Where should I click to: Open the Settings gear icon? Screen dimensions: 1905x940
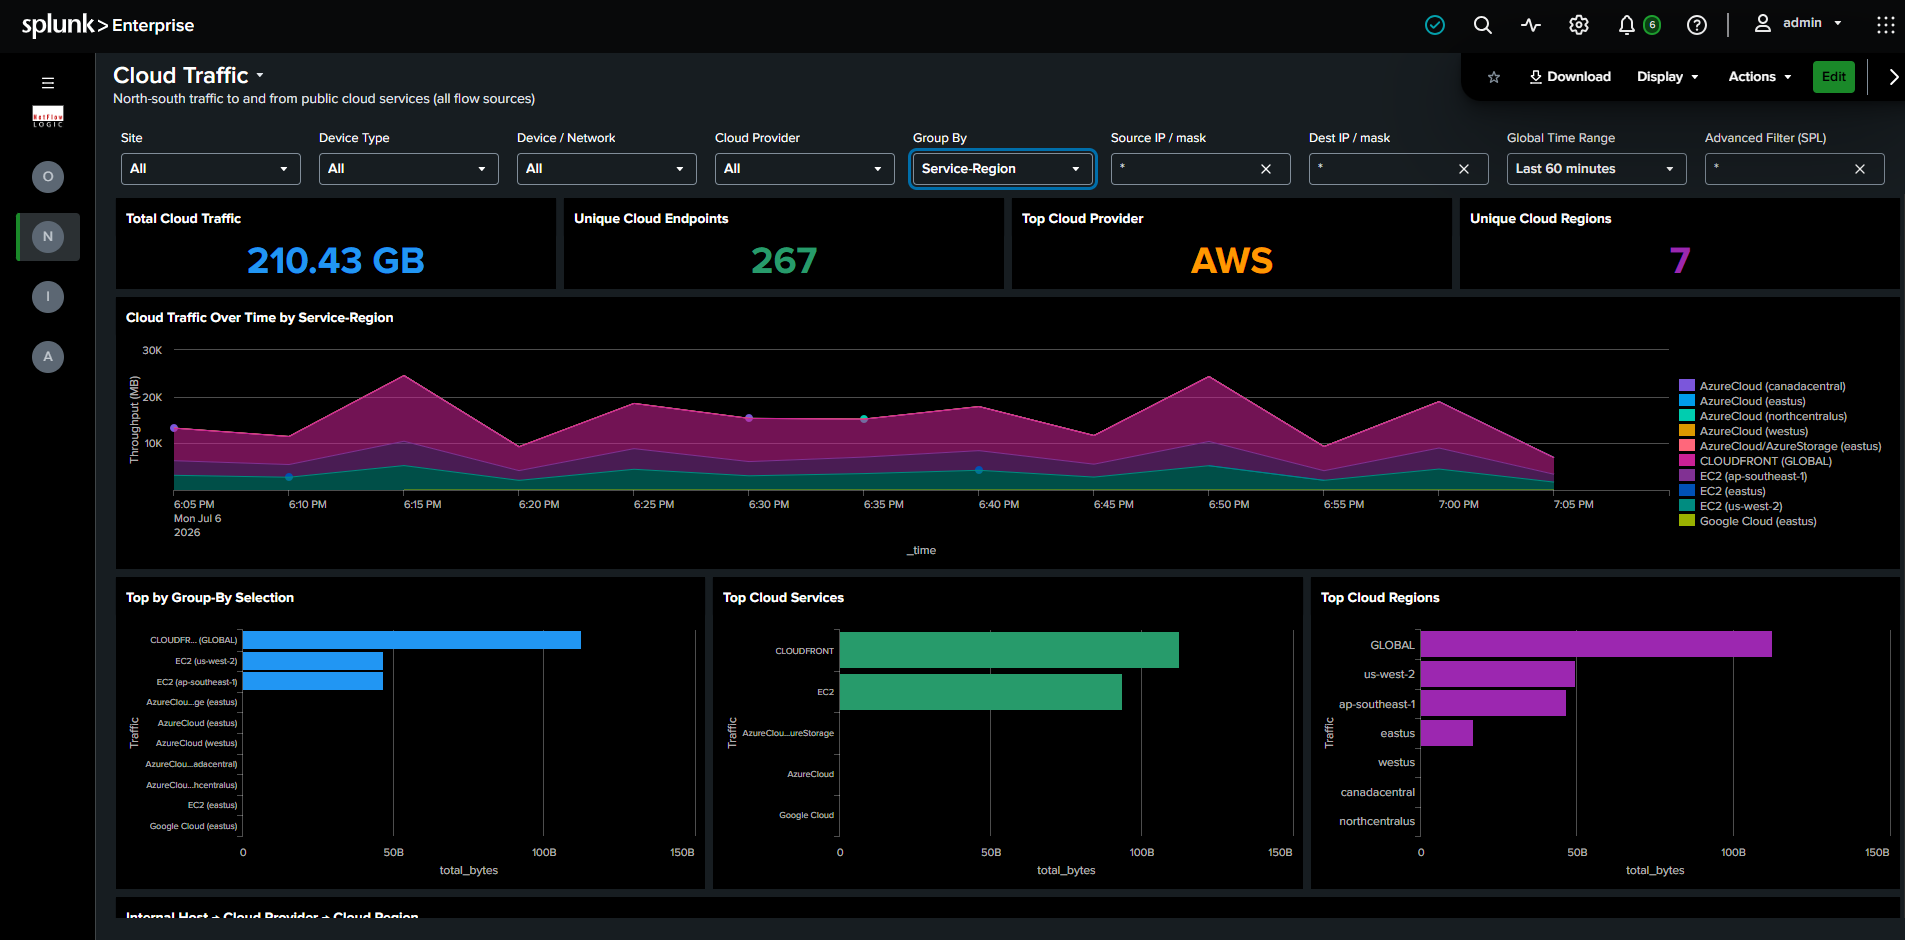pos(1579,25)
